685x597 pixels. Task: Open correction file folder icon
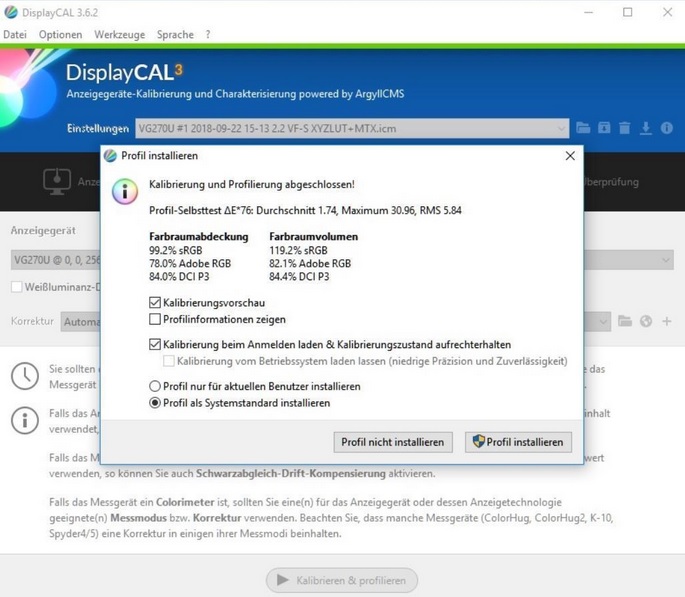[625, 321]
